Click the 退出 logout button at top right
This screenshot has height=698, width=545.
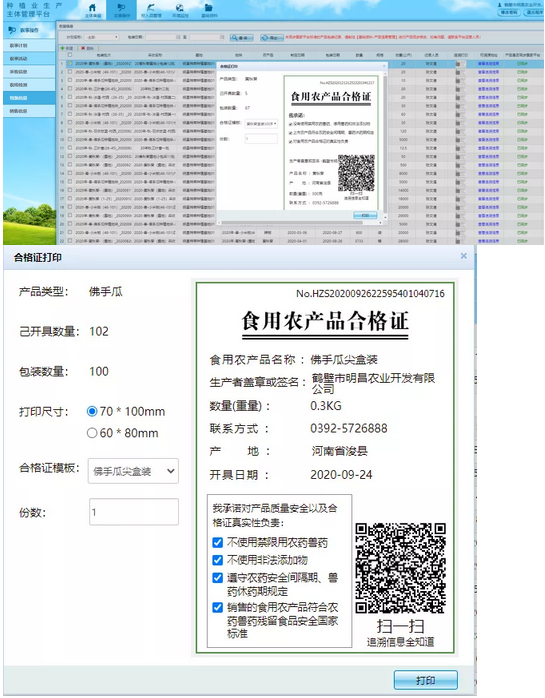(x=534, y=12)
